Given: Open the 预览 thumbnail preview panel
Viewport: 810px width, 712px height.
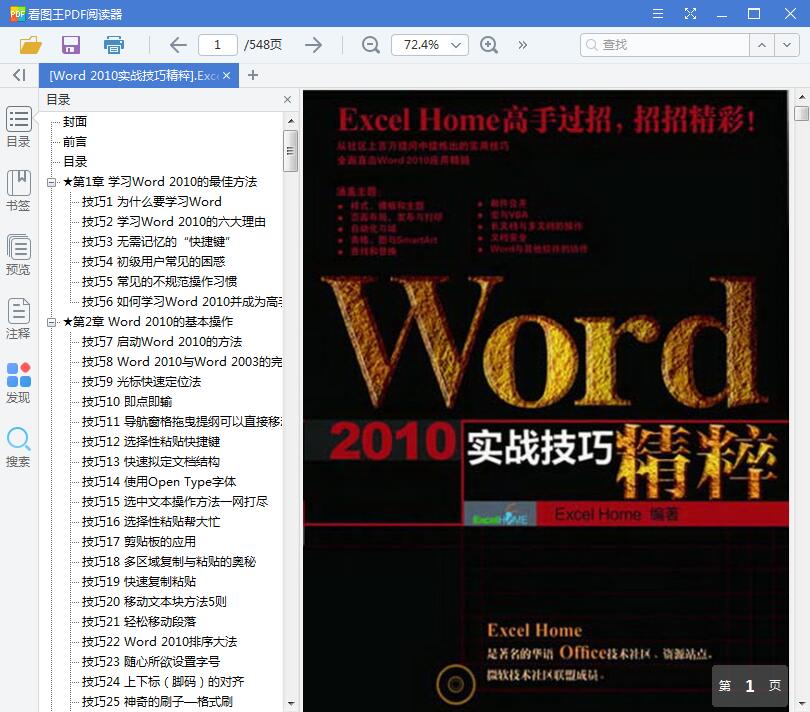Looking at the screenshot, I should [x=19, y=255].
